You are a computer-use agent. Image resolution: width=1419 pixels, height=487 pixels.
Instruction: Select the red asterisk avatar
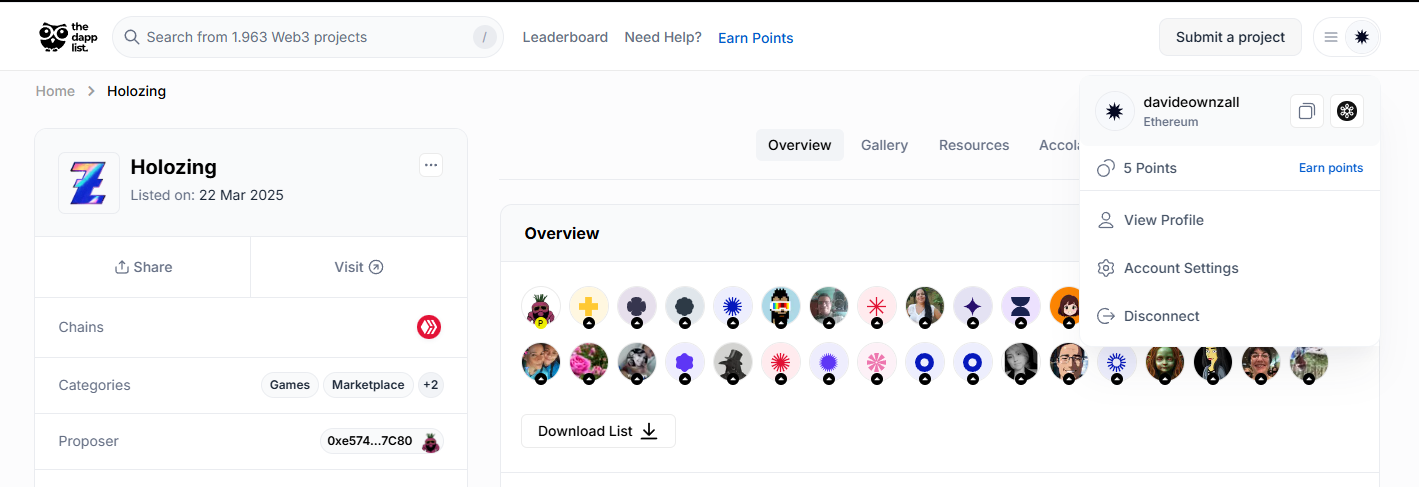click(x=877, y=306)
